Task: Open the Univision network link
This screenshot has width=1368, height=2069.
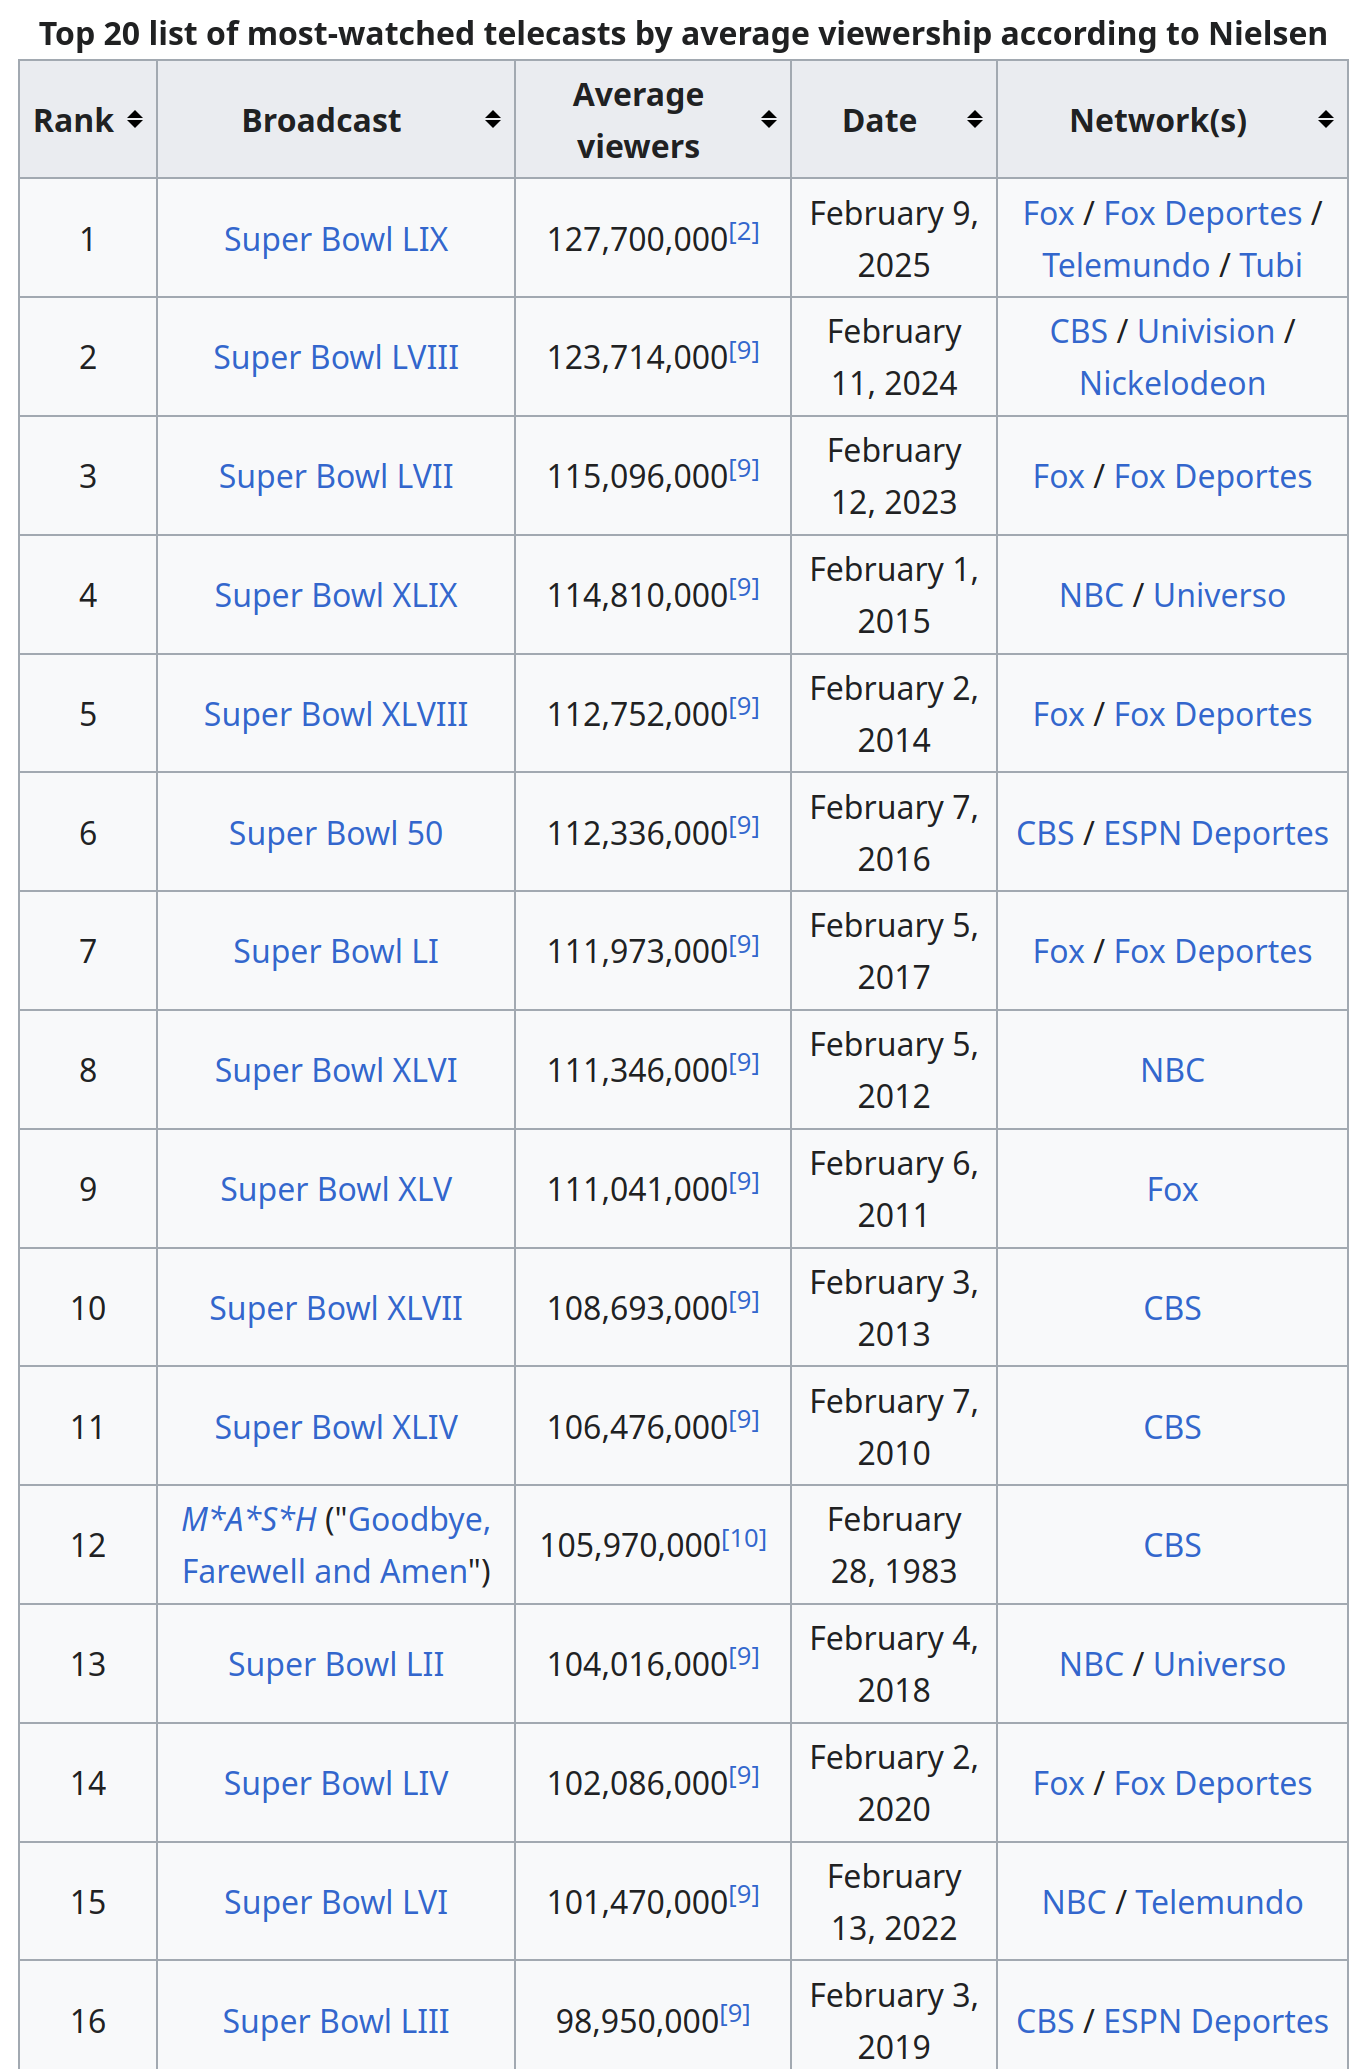Action: point(1205,332)
